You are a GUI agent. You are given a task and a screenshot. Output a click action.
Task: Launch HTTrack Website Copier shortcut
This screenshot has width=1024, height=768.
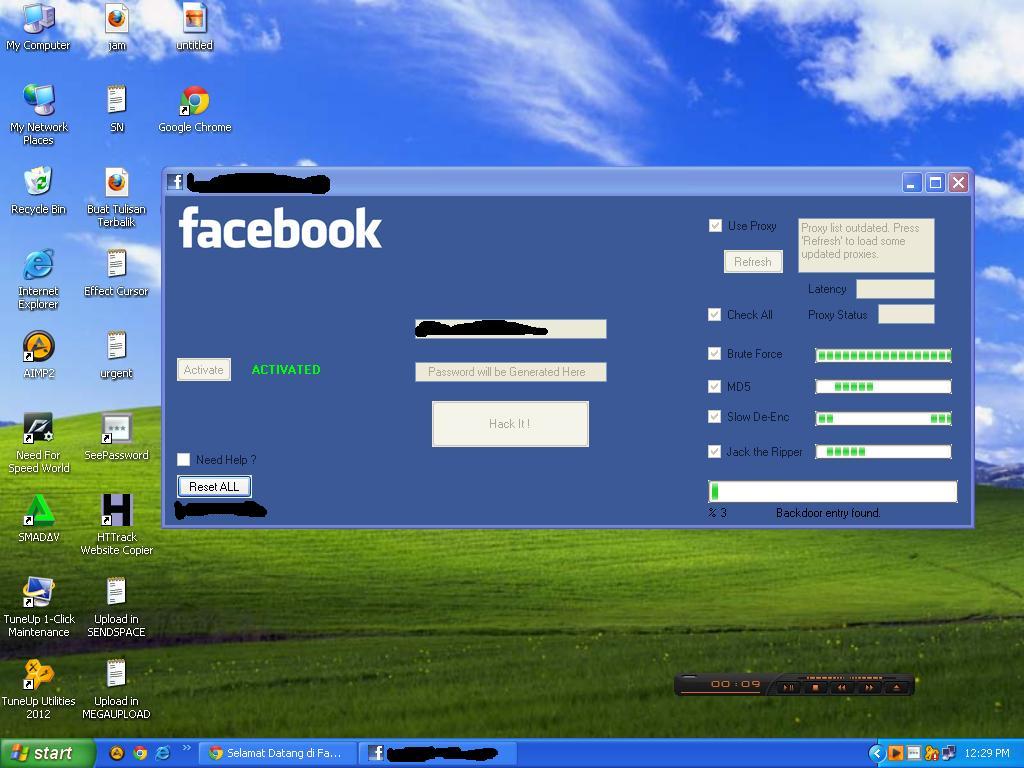tap(116, 525)
